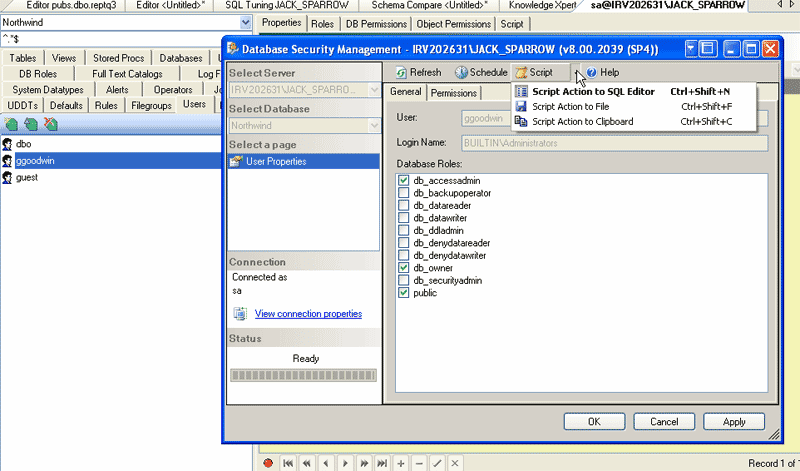Click the connection properties icon beside the link
800x471 pixels.
coord(240,313)
